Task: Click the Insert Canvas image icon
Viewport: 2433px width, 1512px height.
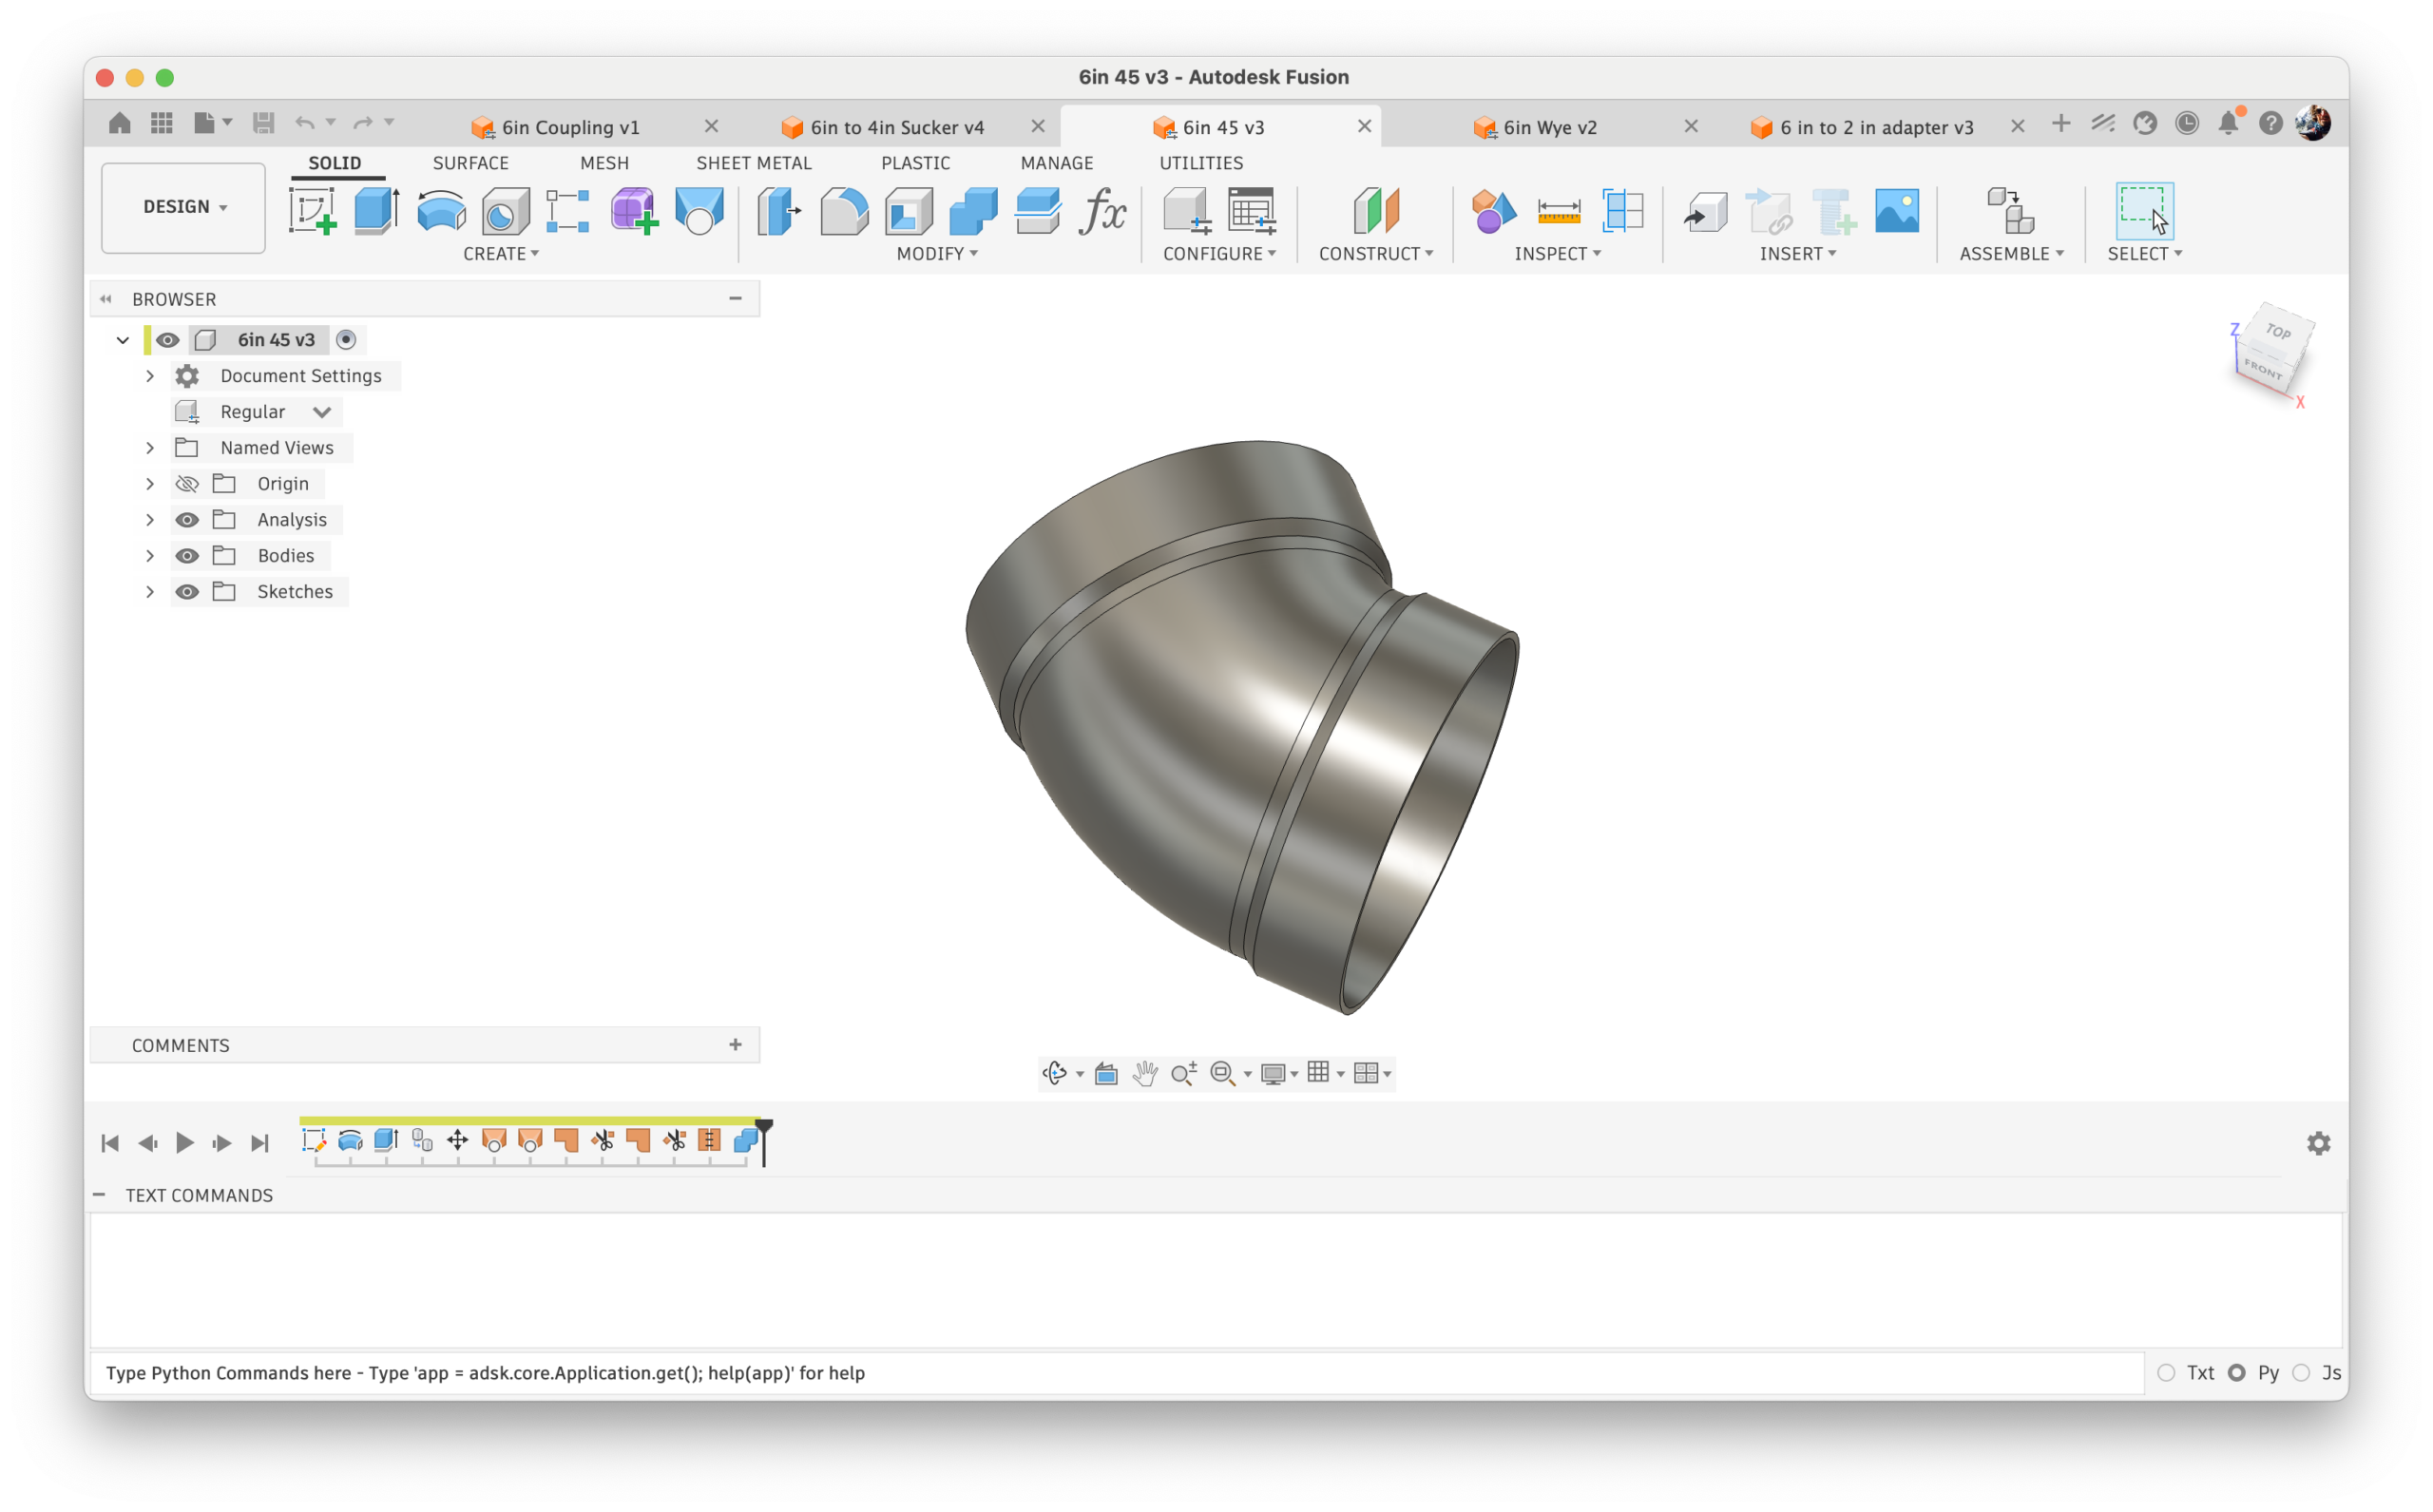Action: pos(1896,211)
